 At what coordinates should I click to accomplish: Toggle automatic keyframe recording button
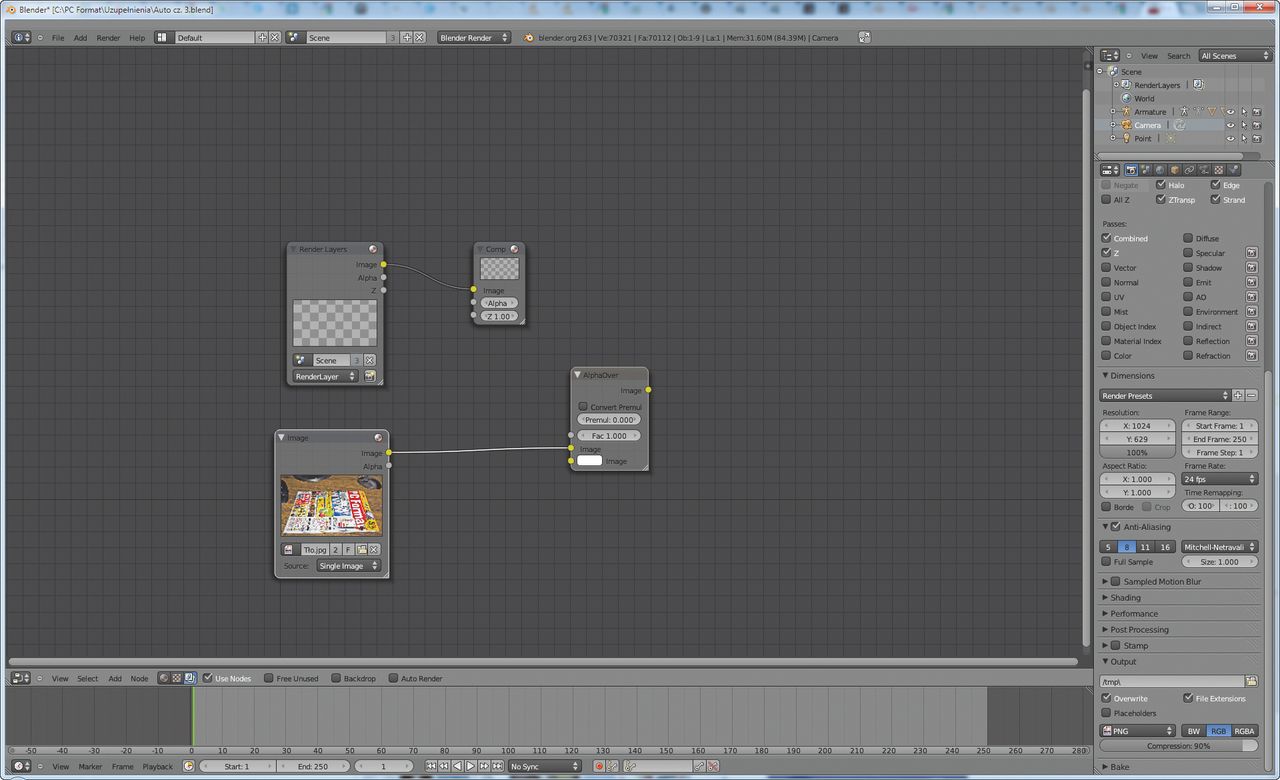pyautogui.click(x=599, y=766)
